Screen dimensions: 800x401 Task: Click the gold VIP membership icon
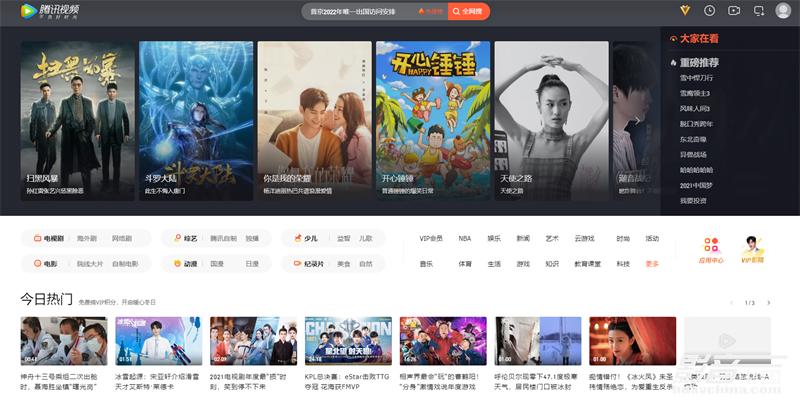(685, 10)
